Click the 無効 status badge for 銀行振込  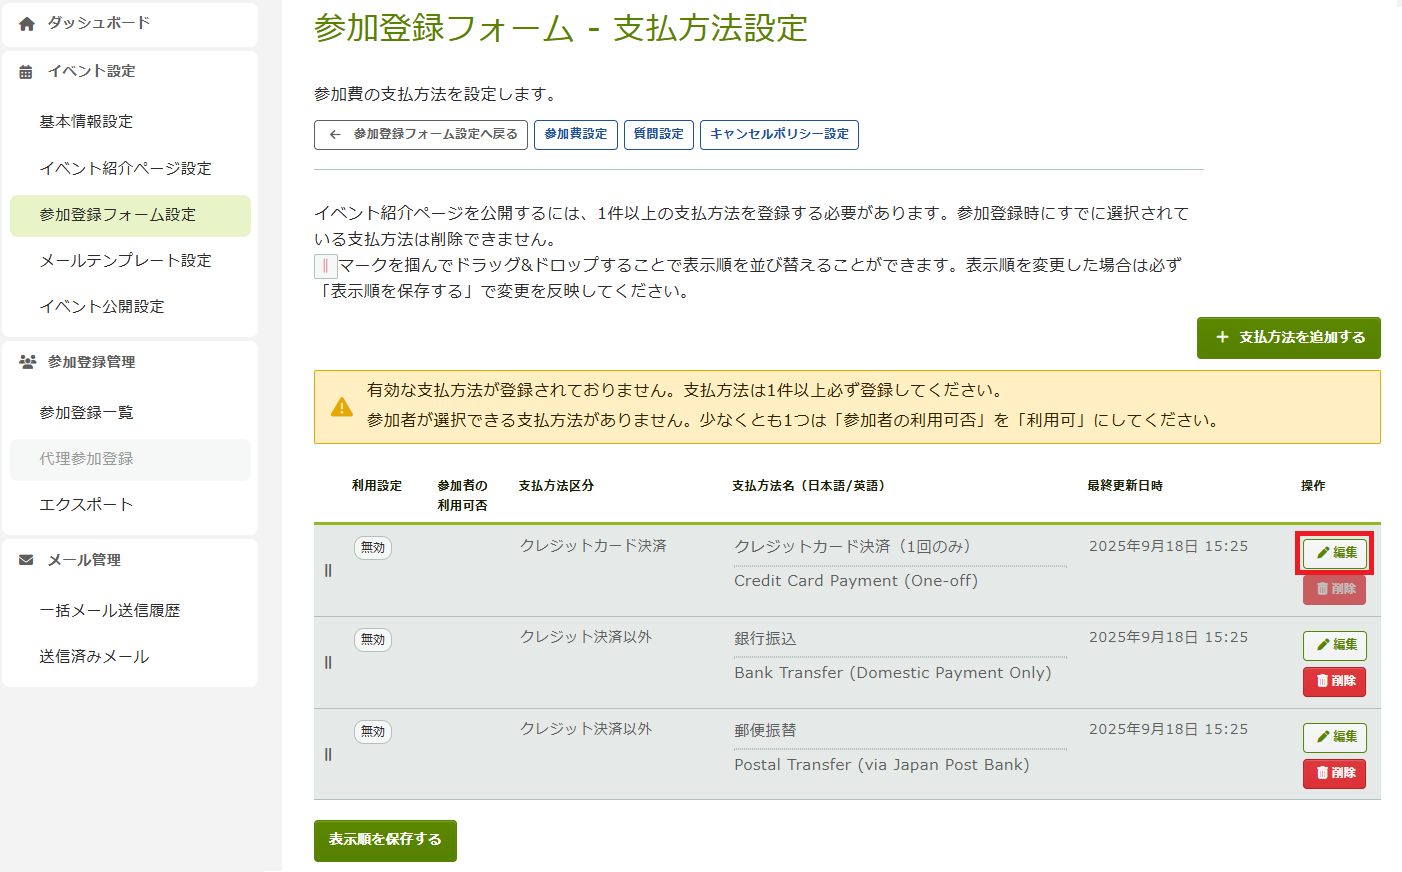click(373, 640)
